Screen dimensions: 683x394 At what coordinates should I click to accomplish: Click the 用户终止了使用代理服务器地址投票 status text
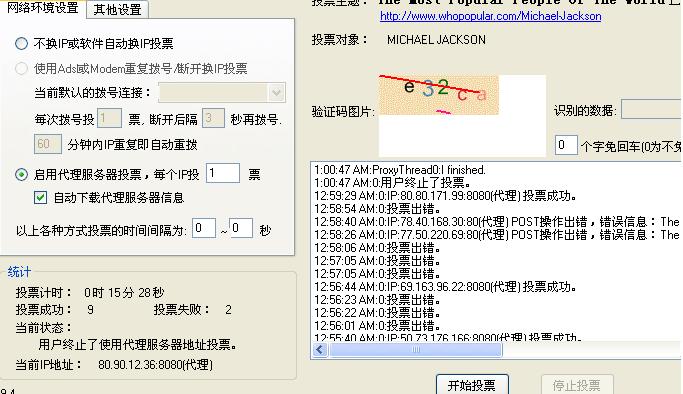[x=138, y=345]
